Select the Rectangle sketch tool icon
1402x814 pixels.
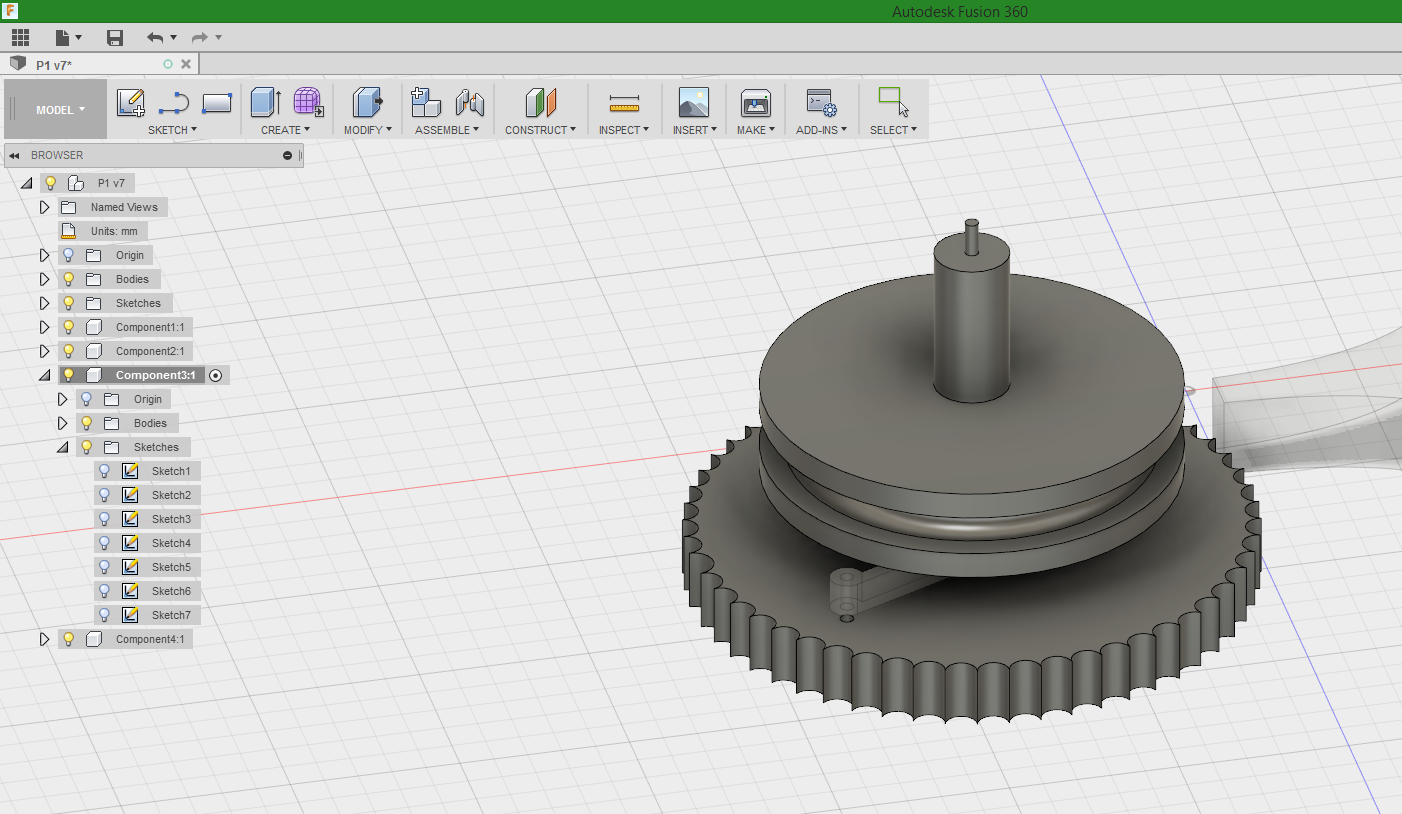217,103
